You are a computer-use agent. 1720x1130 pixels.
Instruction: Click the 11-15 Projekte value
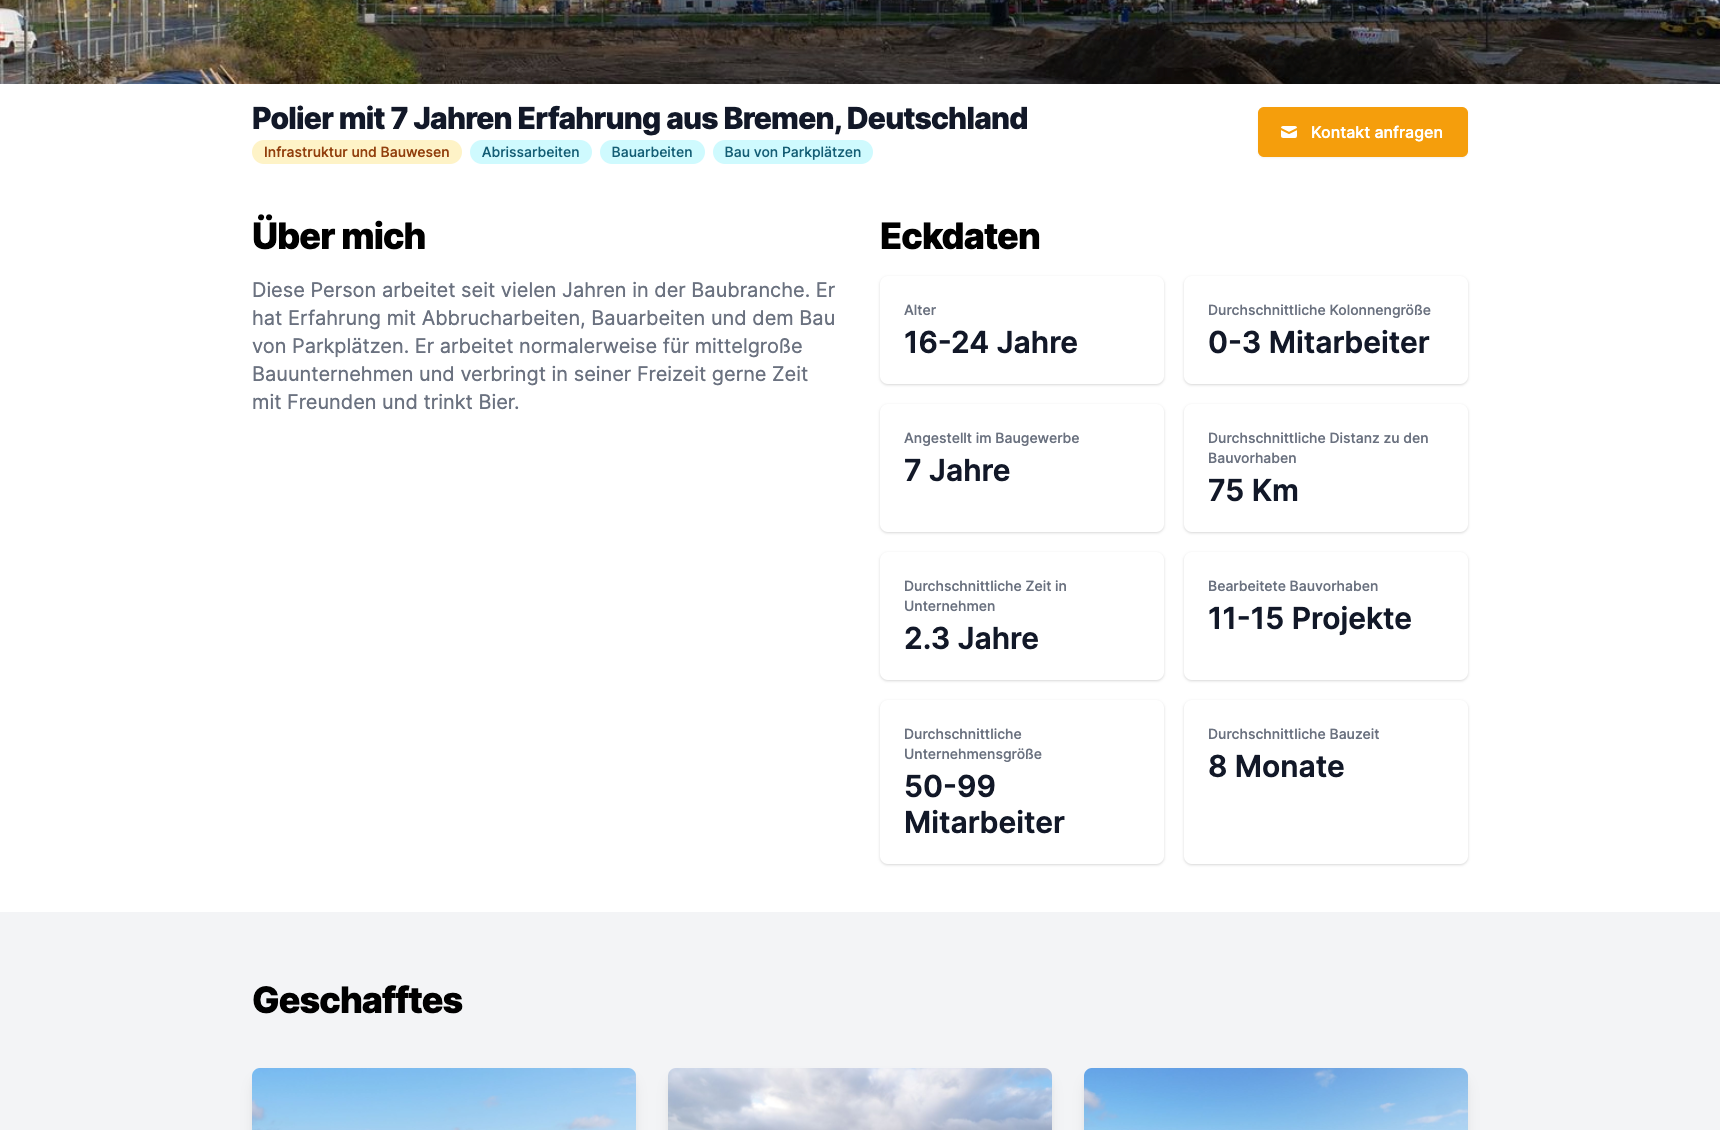pyautogui.click(x=1310, y=618)
